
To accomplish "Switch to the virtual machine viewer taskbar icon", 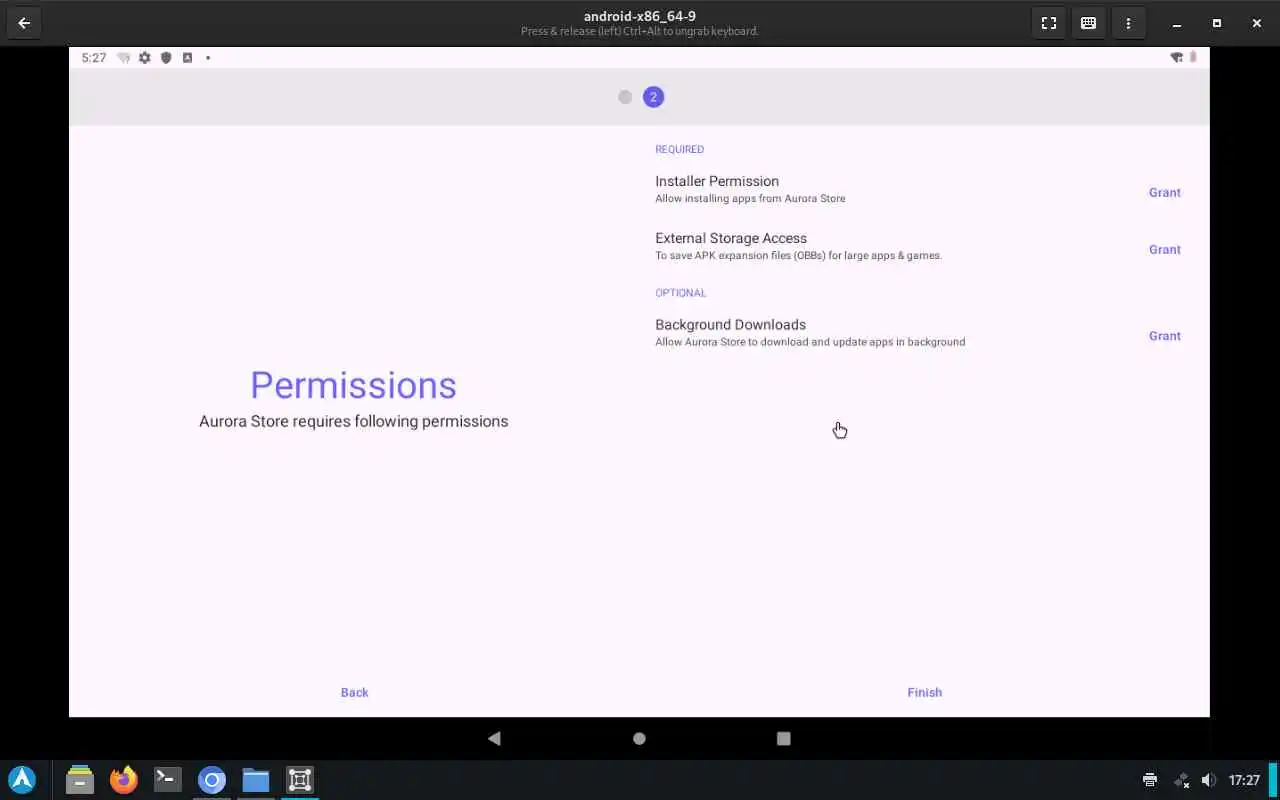I will 300,780.
